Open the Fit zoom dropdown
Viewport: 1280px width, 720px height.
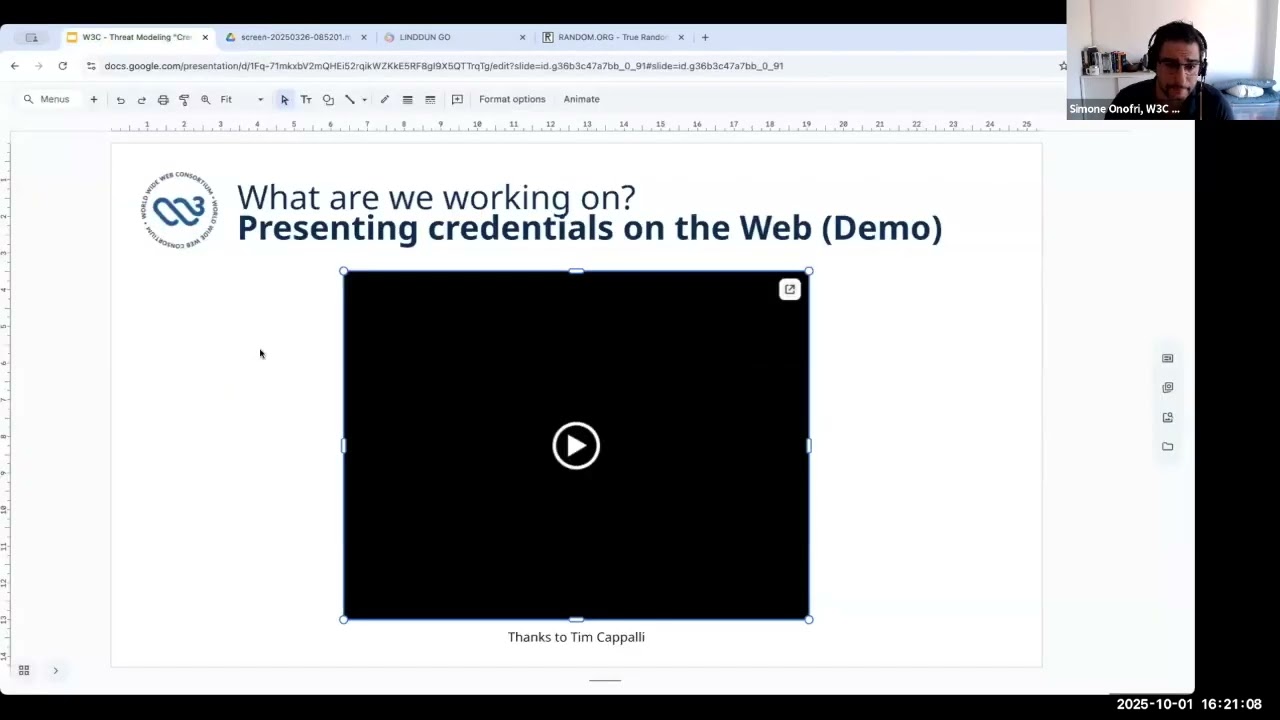[242, 100]
